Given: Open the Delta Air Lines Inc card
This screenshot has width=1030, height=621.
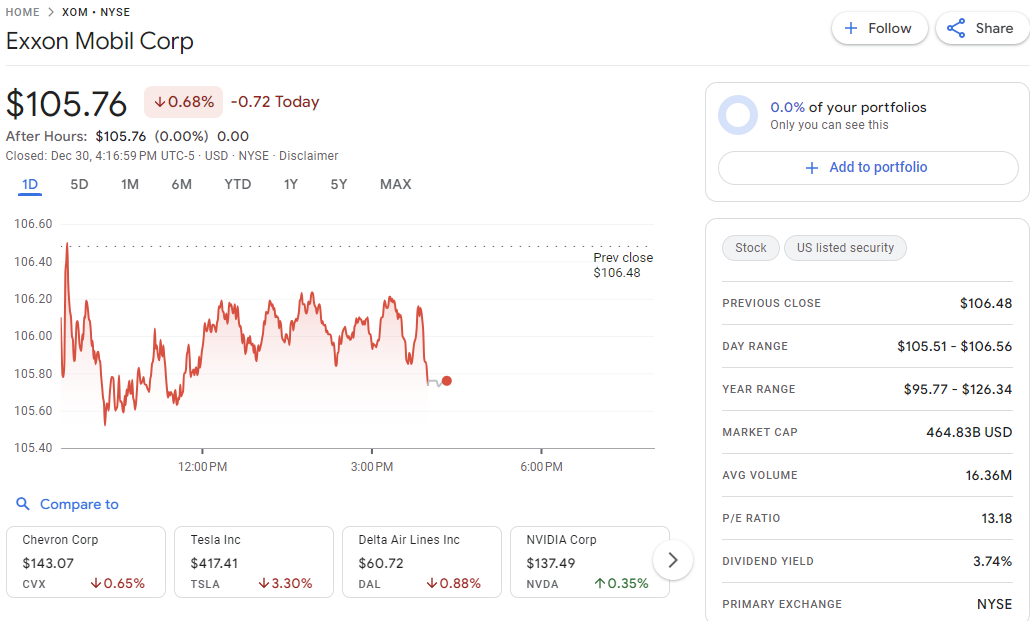Looking at the screenshot, I should (422, 562).
